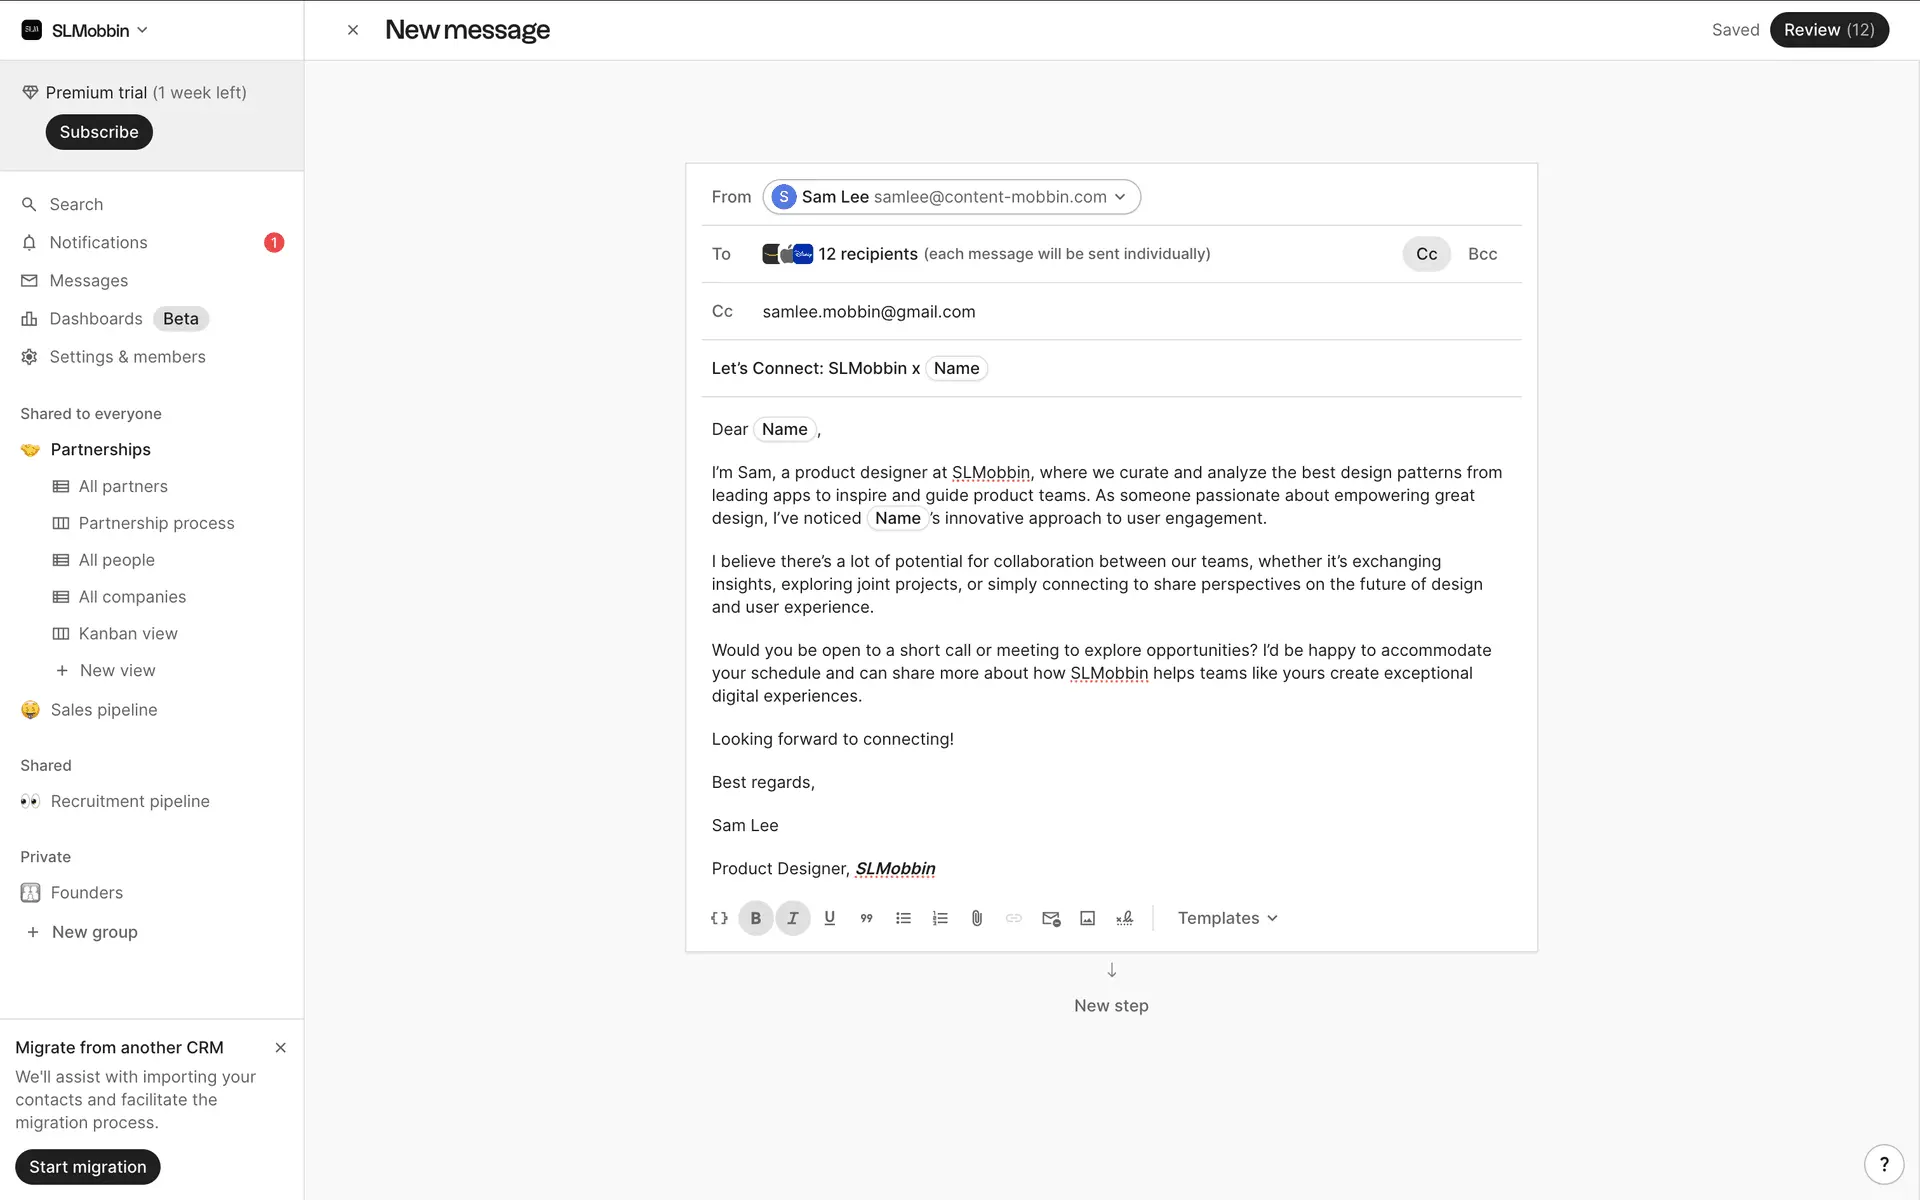1920x1200 pixels.
Task: Insert a signature into the email
Action: click(x=1124, y=918)
